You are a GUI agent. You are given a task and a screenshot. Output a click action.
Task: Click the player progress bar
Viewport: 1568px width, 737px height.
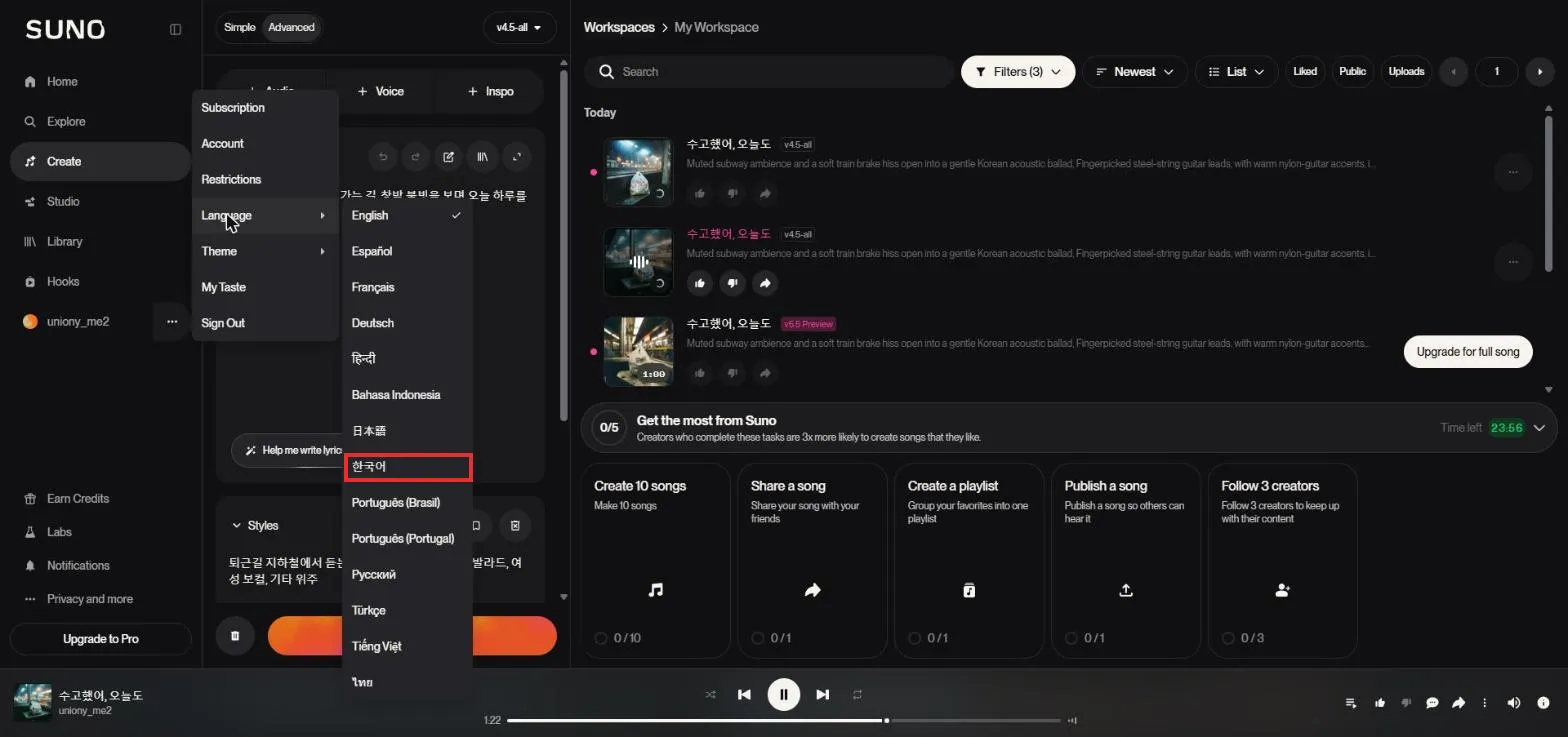pyautogui.click(x=783, y=720)
